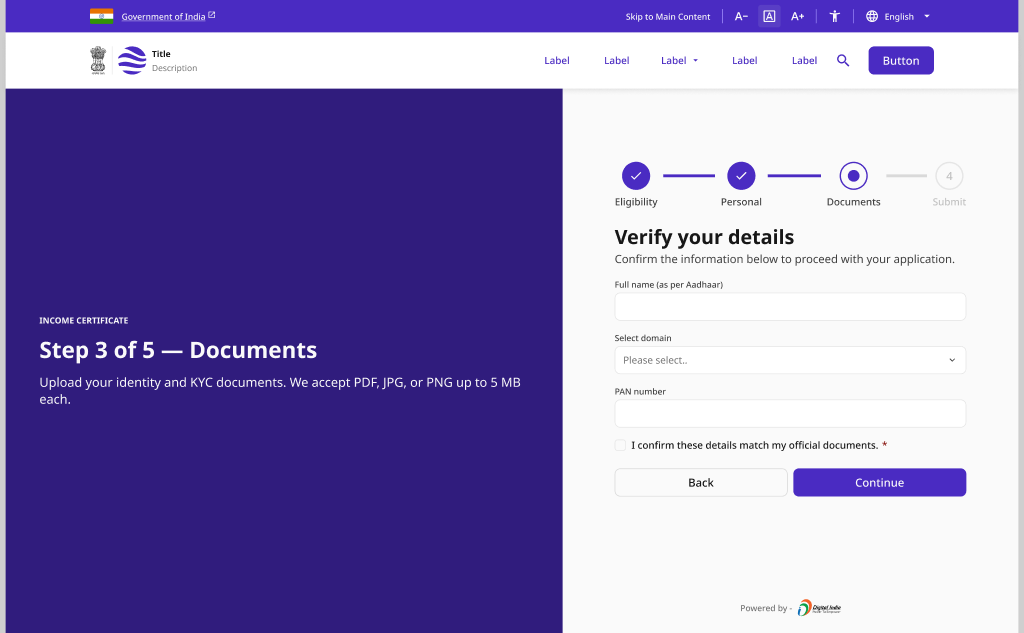Click the globe language icon
Image resolution: width=1024 pixels, height=633 pixels.
tap(871, 16)
